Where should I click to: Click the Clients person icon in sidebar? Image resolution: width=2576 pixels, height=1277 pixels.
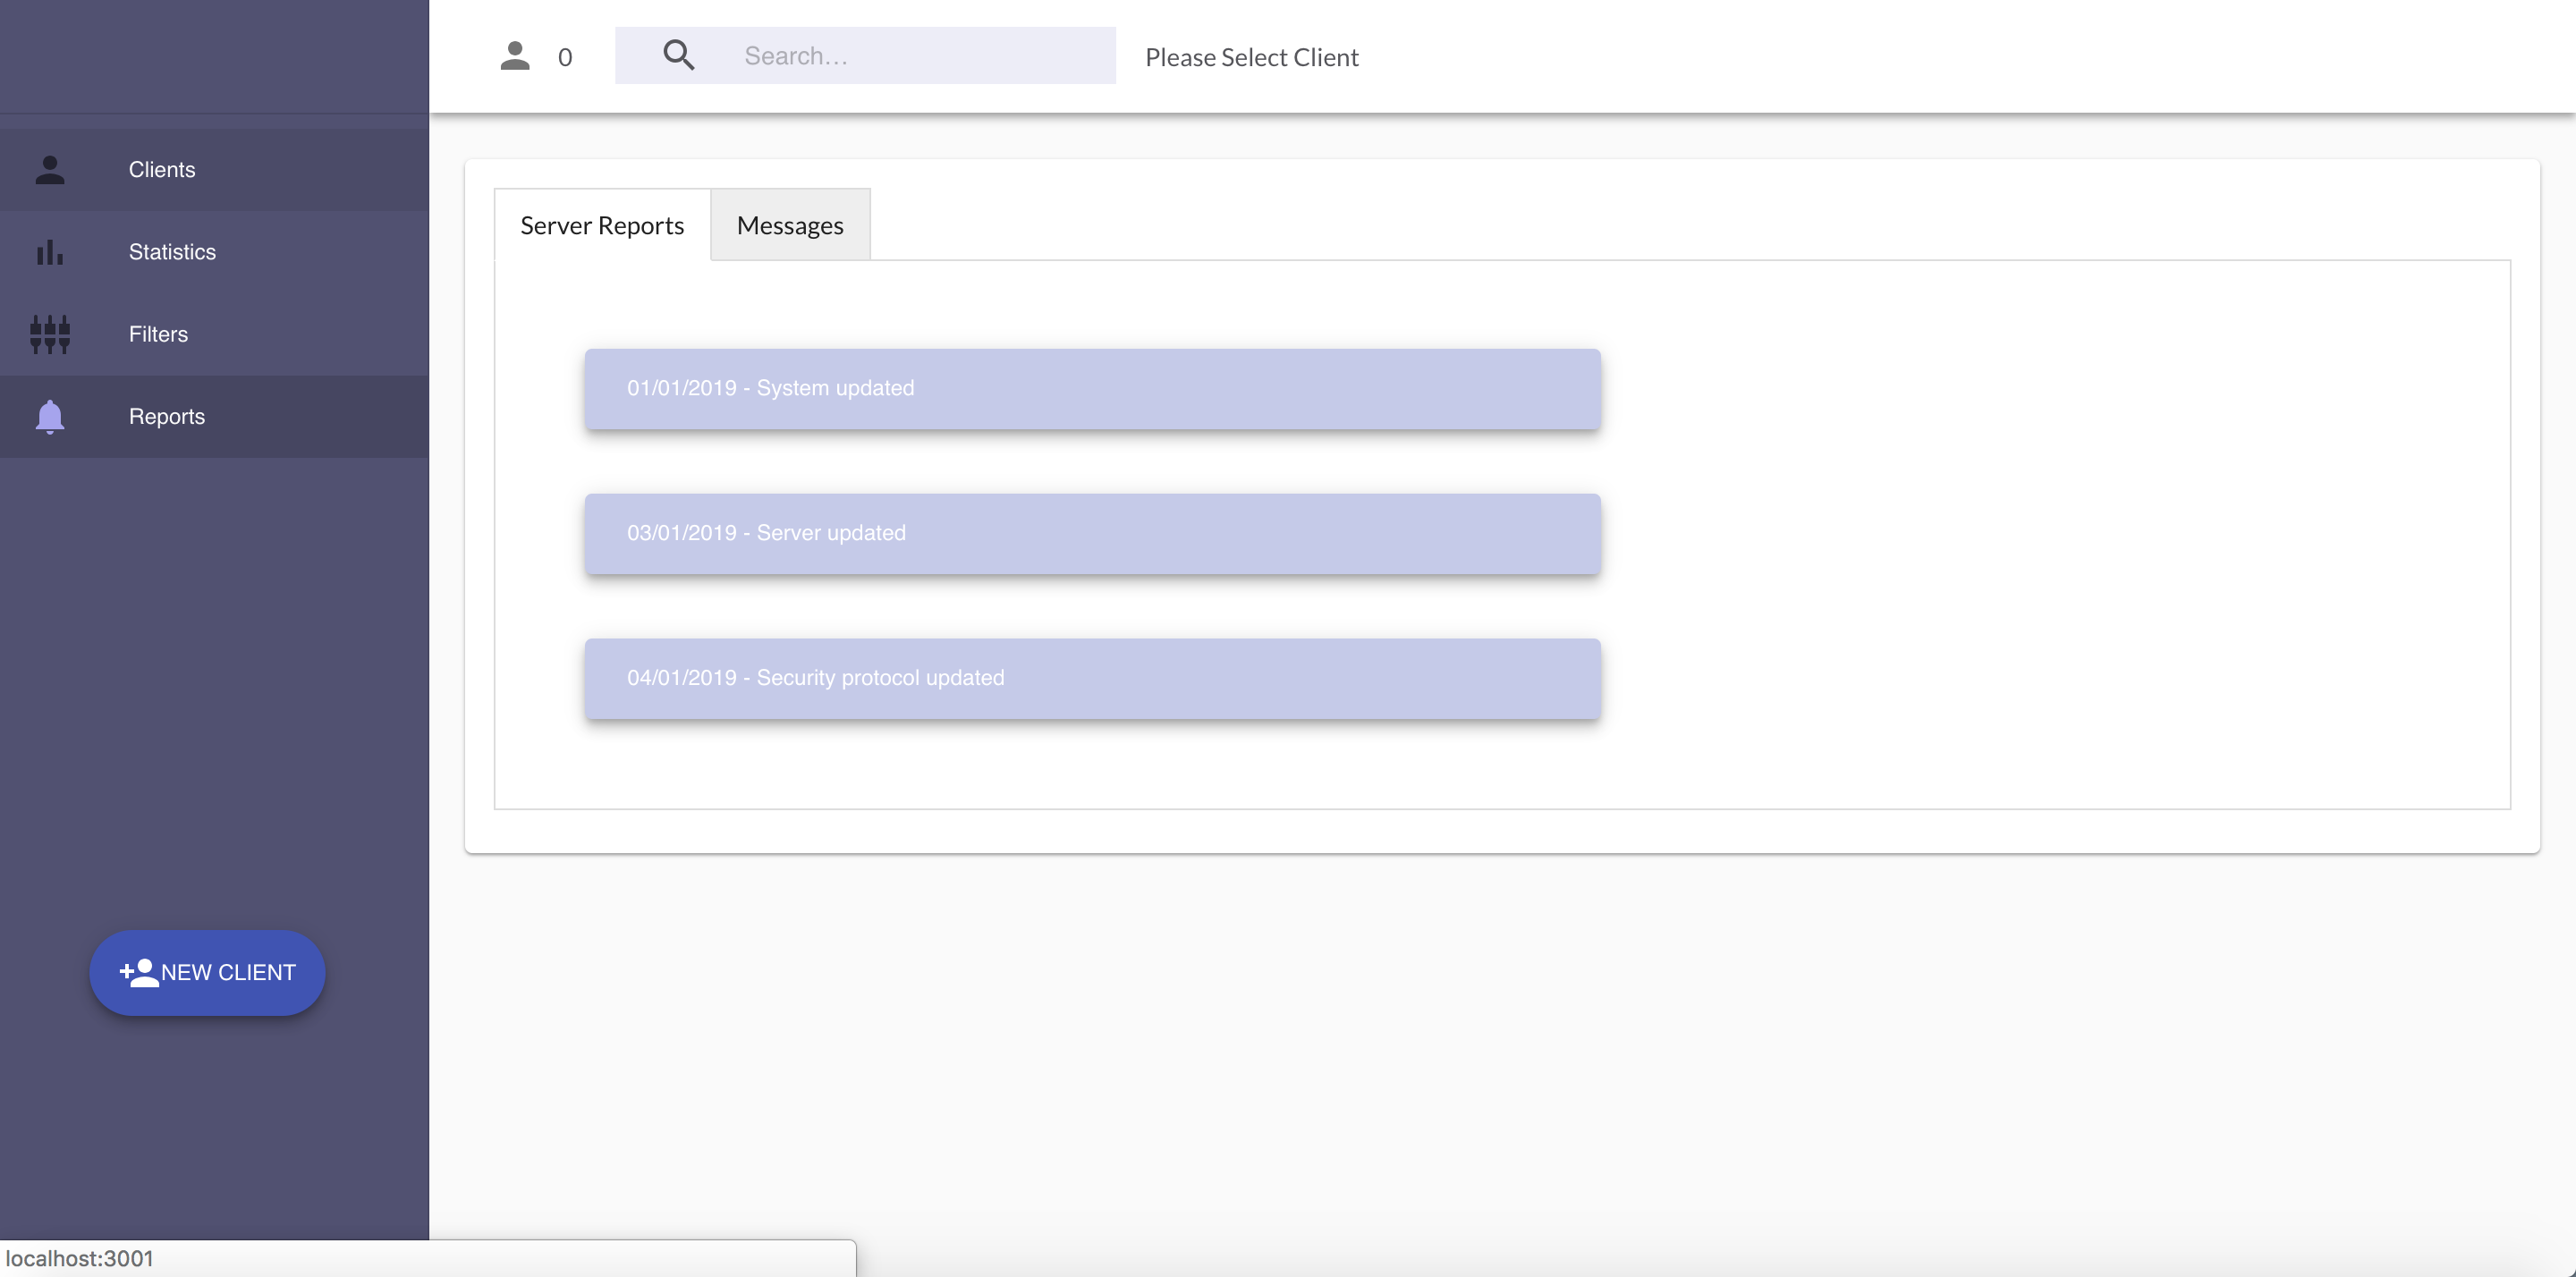pos(50,170)
